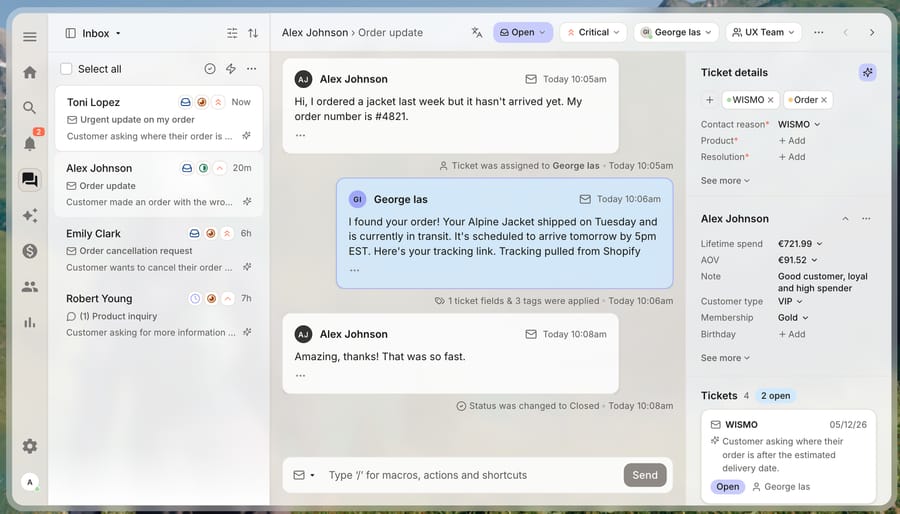Expand the George Ias message ellipsis
Viewport: 900px width, 514px height.
pos(354,270)
